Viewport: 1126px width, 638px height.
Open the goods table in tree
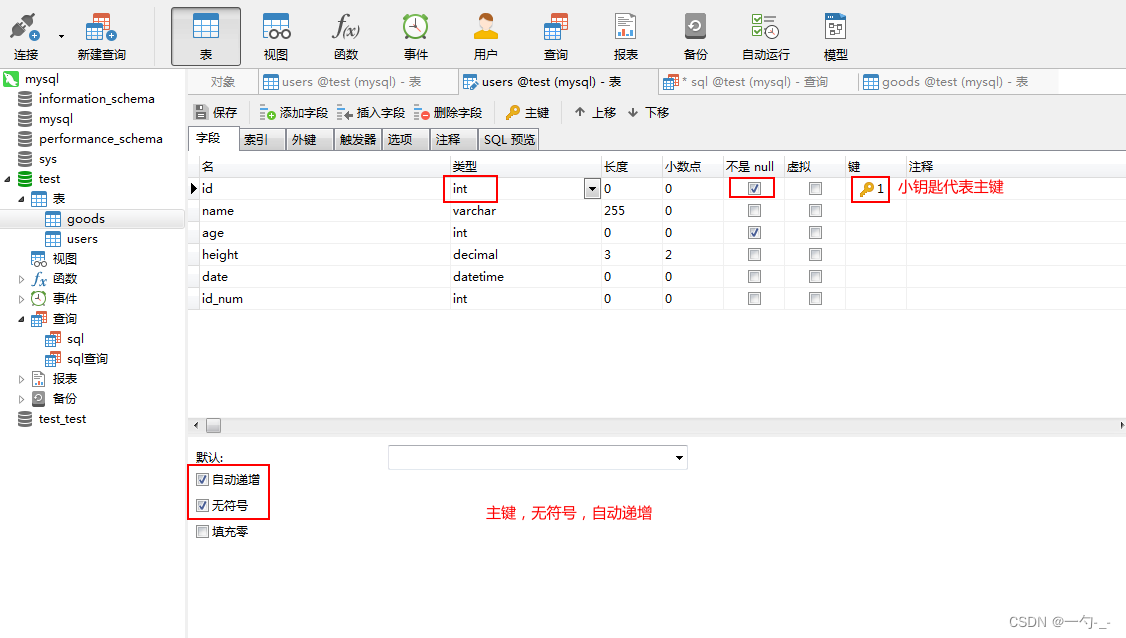[85, 219]
